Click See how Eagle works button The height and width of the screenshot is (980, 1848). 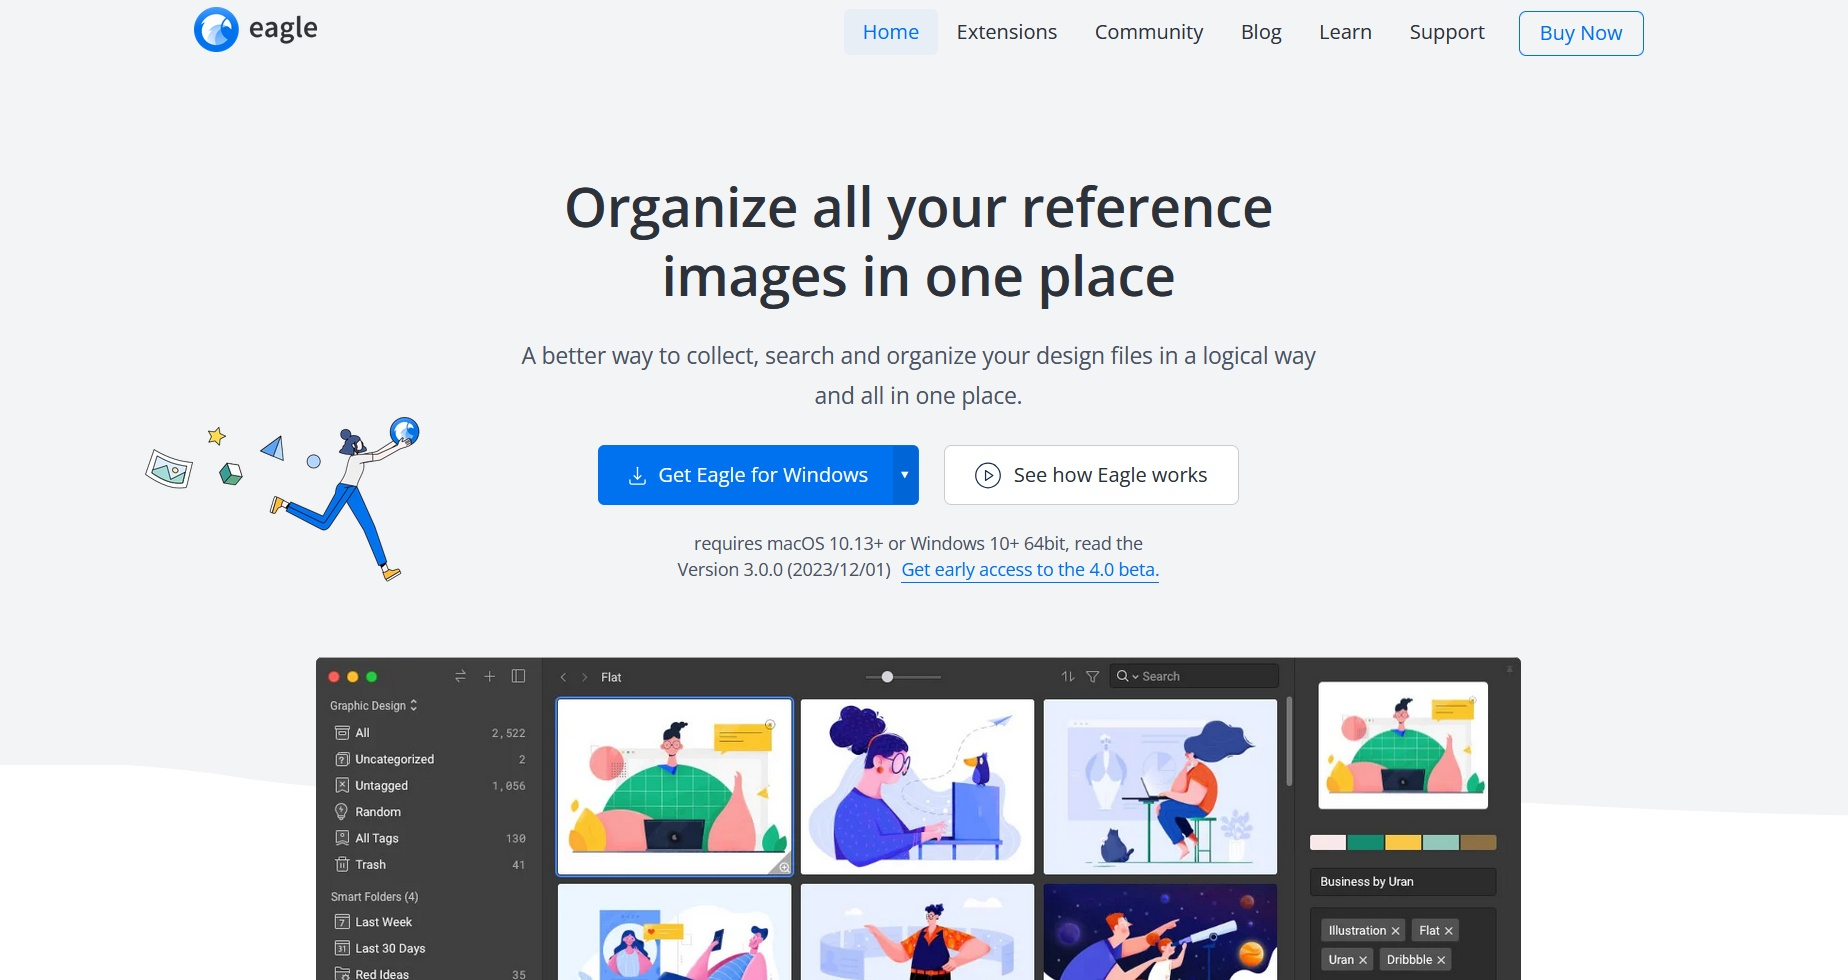tap(1091, 475)
